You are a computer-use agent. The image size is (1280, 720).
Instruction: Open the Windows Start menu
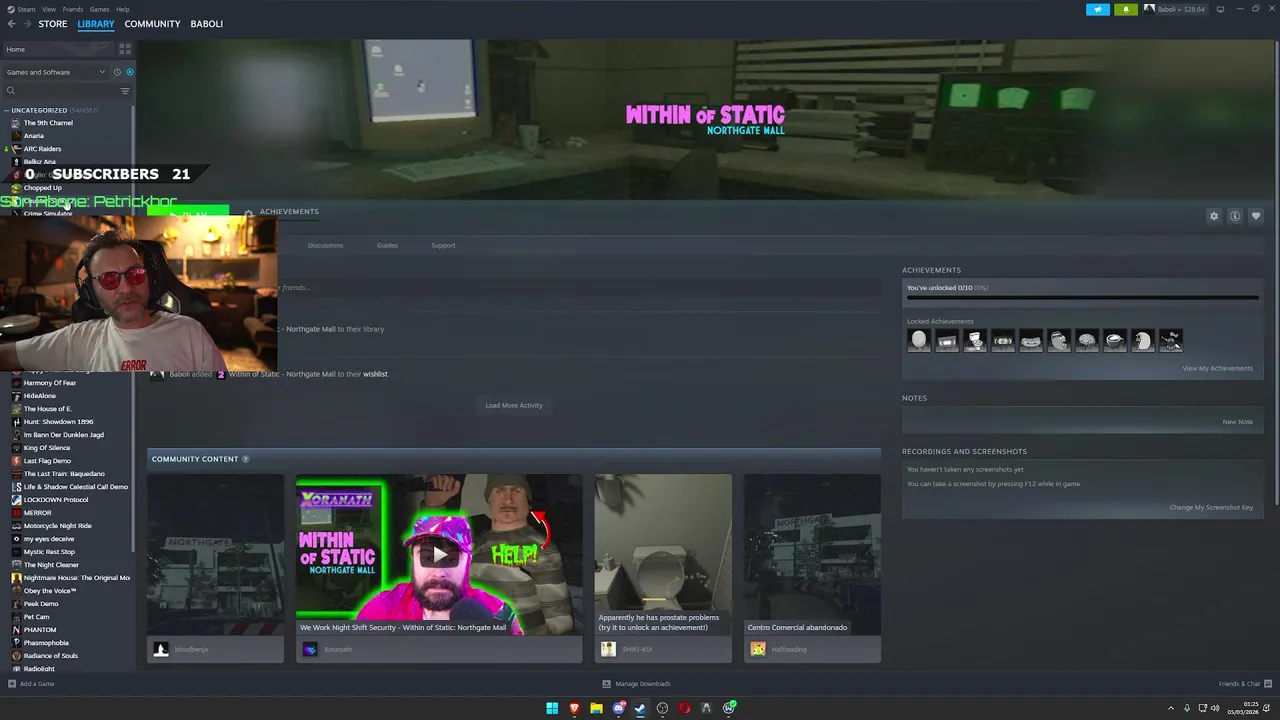(552, 708)
